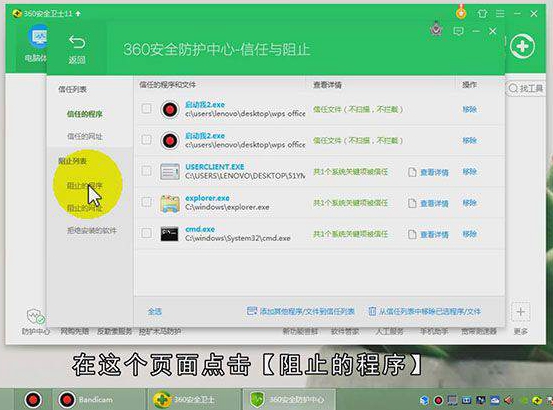Viewport: 553px width, 410px height.
Task: Check the second 启动我2.exe checkbox
Action: click(146, 140)
